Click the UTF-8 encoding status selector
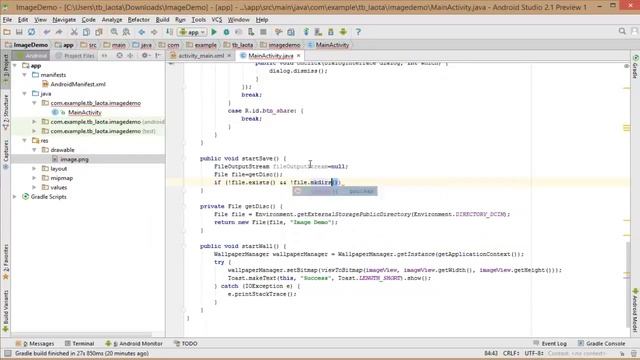This screenshot has width=640, height=360. 534,353
